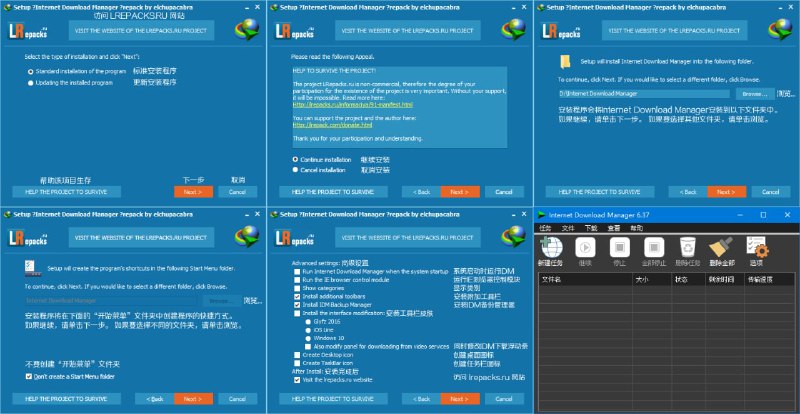The height and width of the screenshot is (414, 800).
Task: Enable the Create Desktop icon checkbox
Action: (x=296, y=353)
